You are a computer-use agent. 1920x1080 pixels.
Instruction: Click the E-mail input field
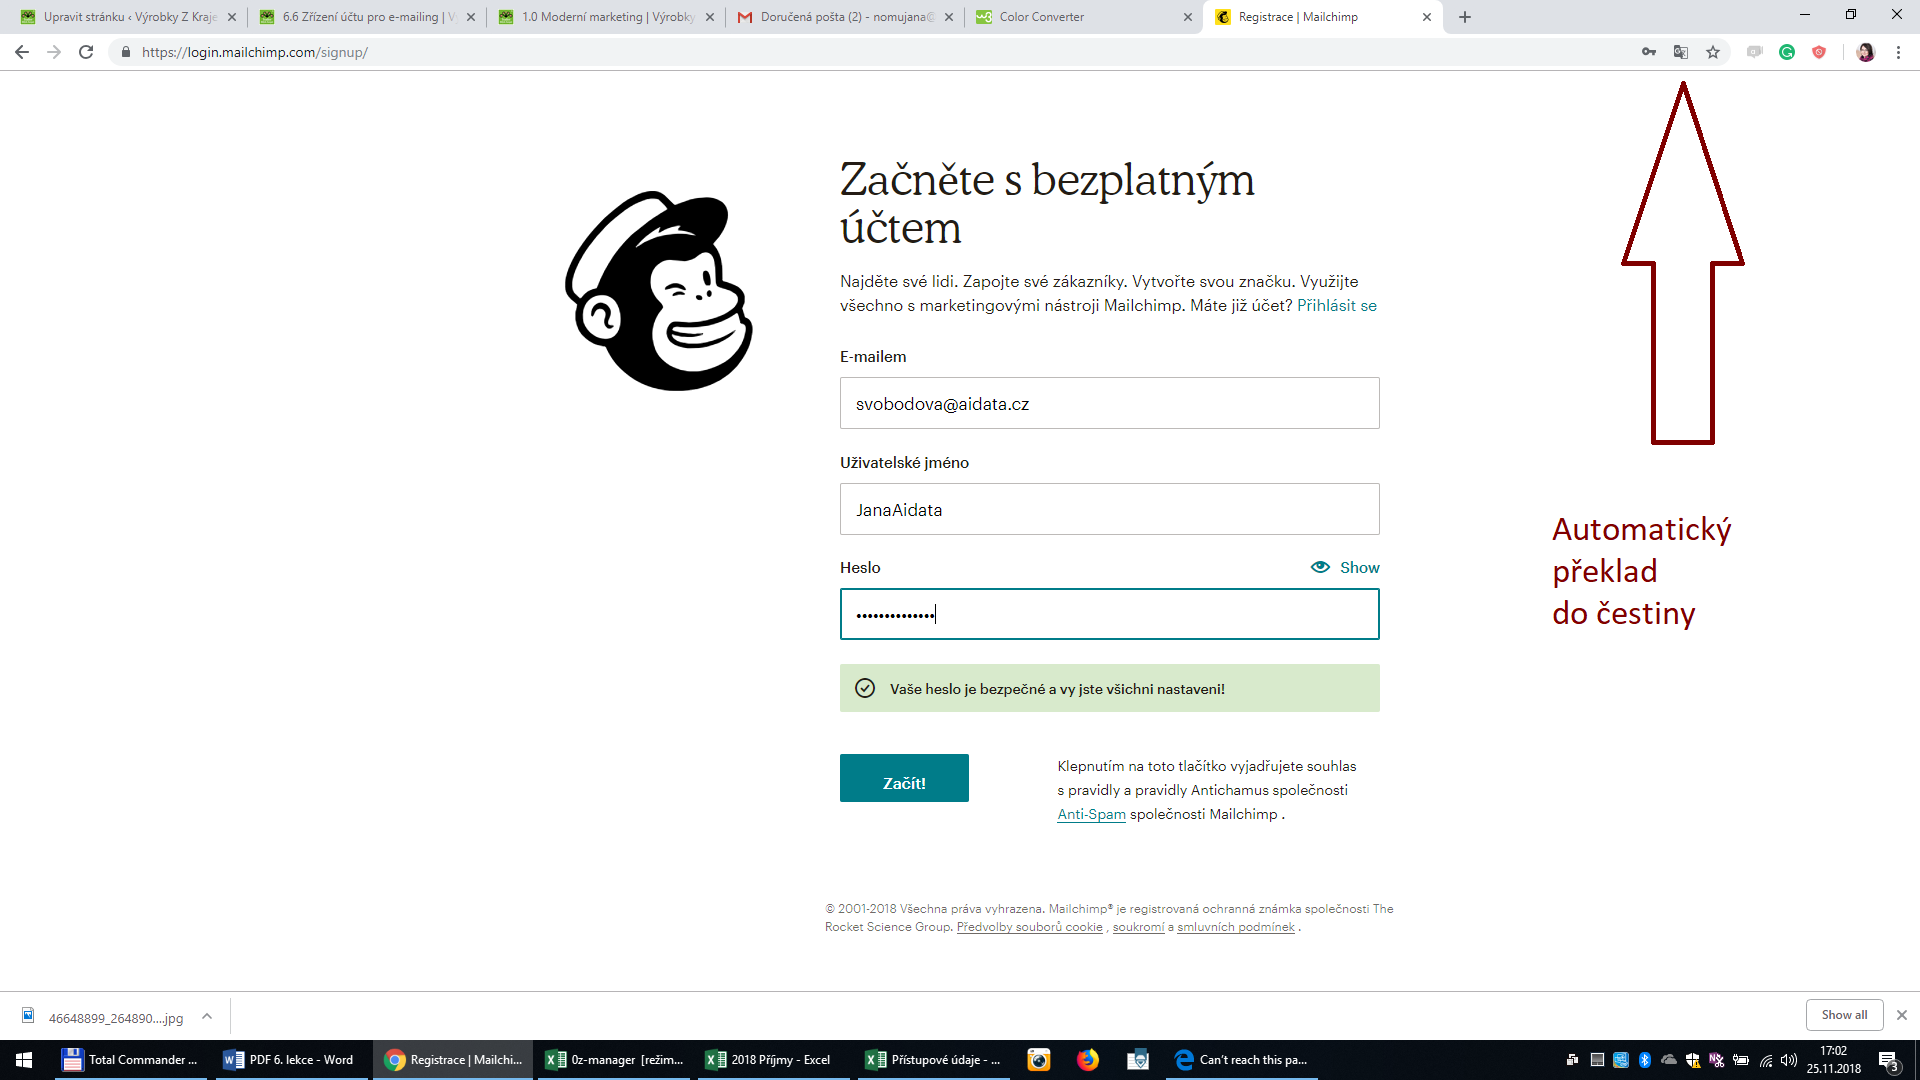point(1110,403)
